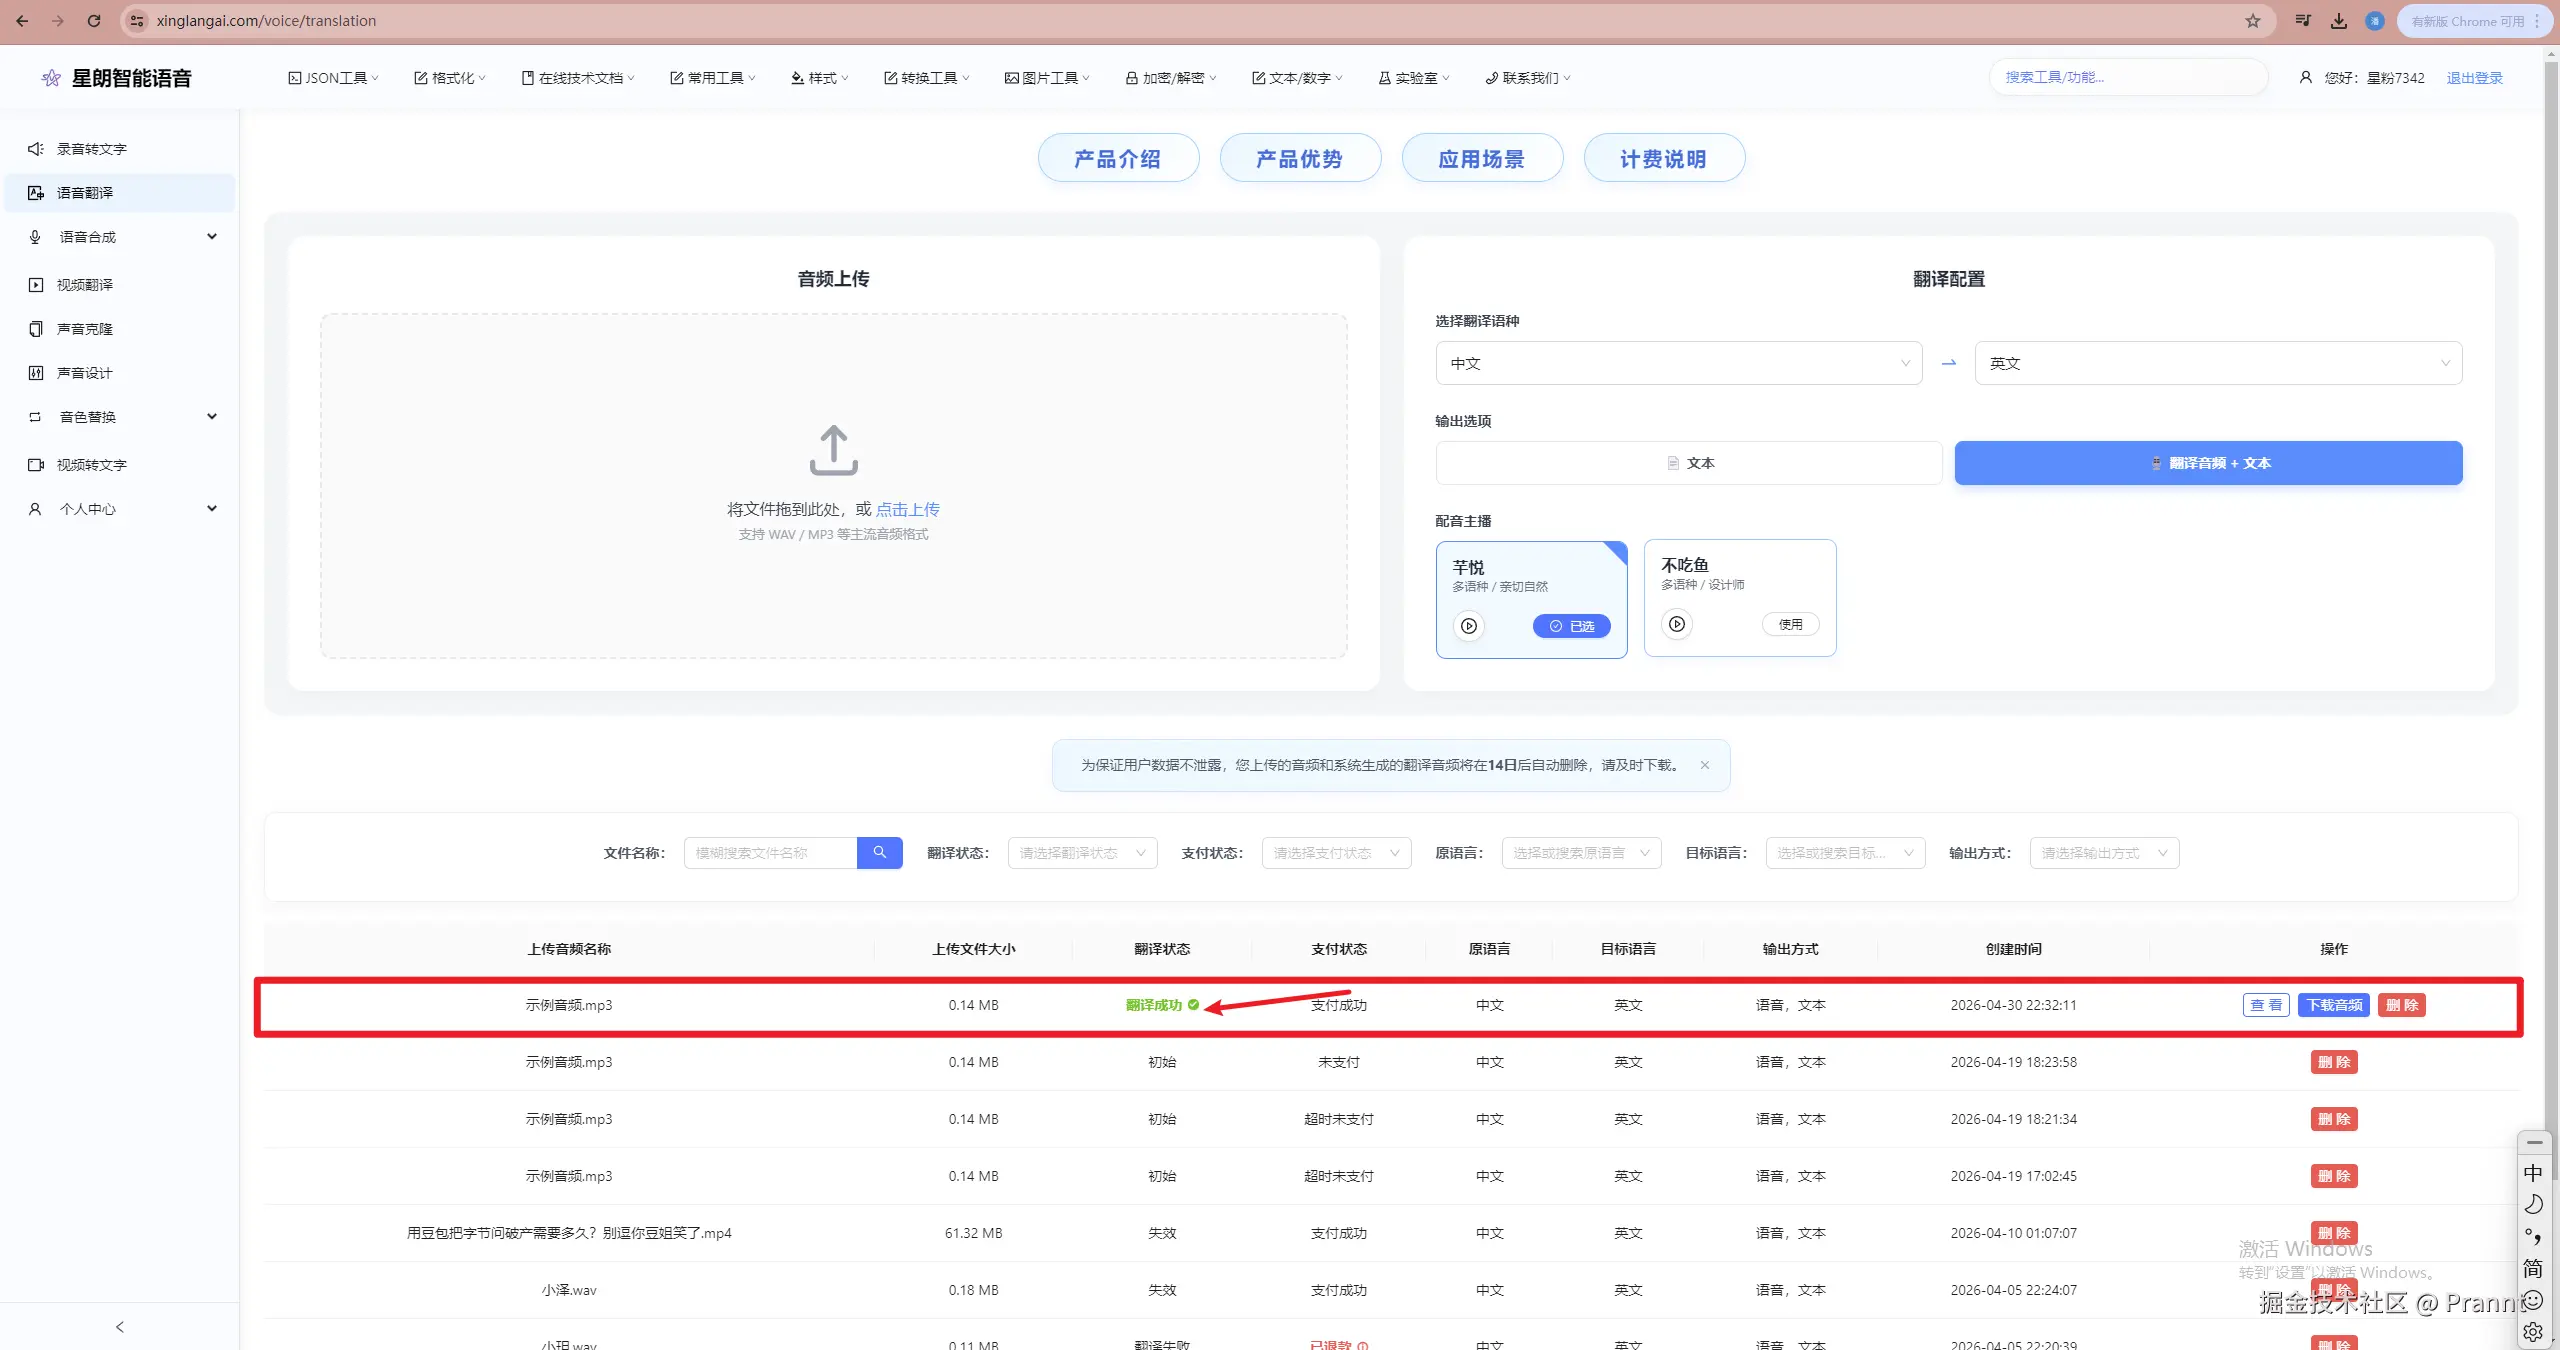Play voice preview for 芊悦
The image size is (2560, 1350).
1469,626
